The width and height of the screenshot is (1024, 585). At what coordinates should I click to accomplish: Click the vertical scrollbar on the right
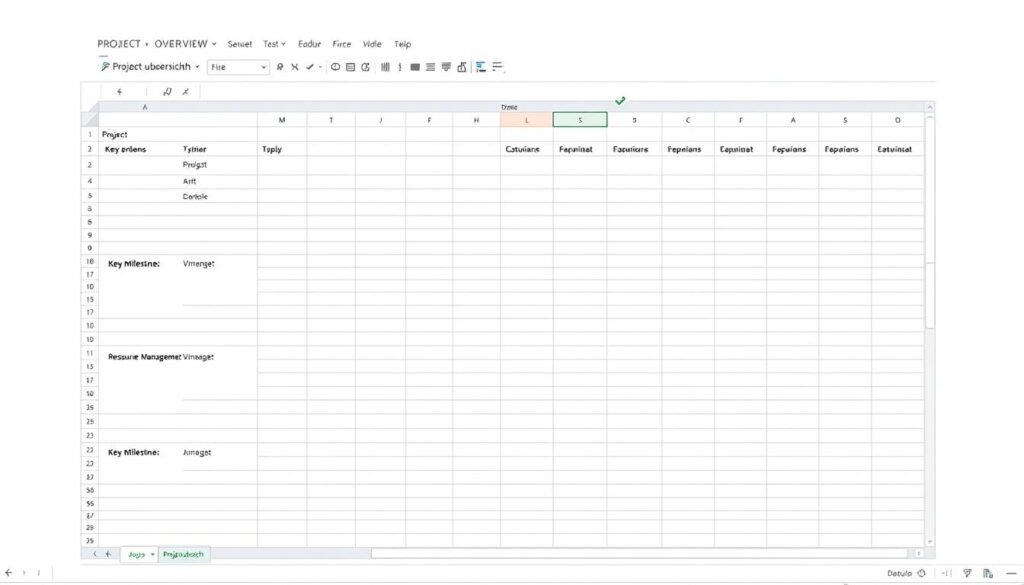930,295
